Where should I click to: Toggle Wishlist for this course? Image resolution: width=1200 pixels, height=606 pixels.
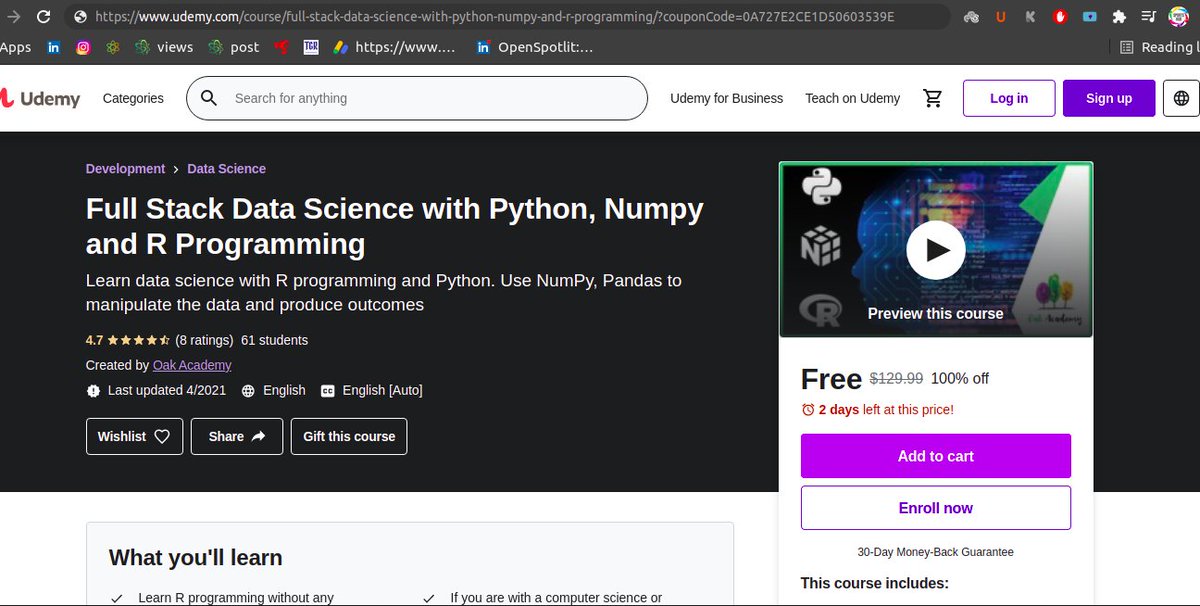pos(135,436)
